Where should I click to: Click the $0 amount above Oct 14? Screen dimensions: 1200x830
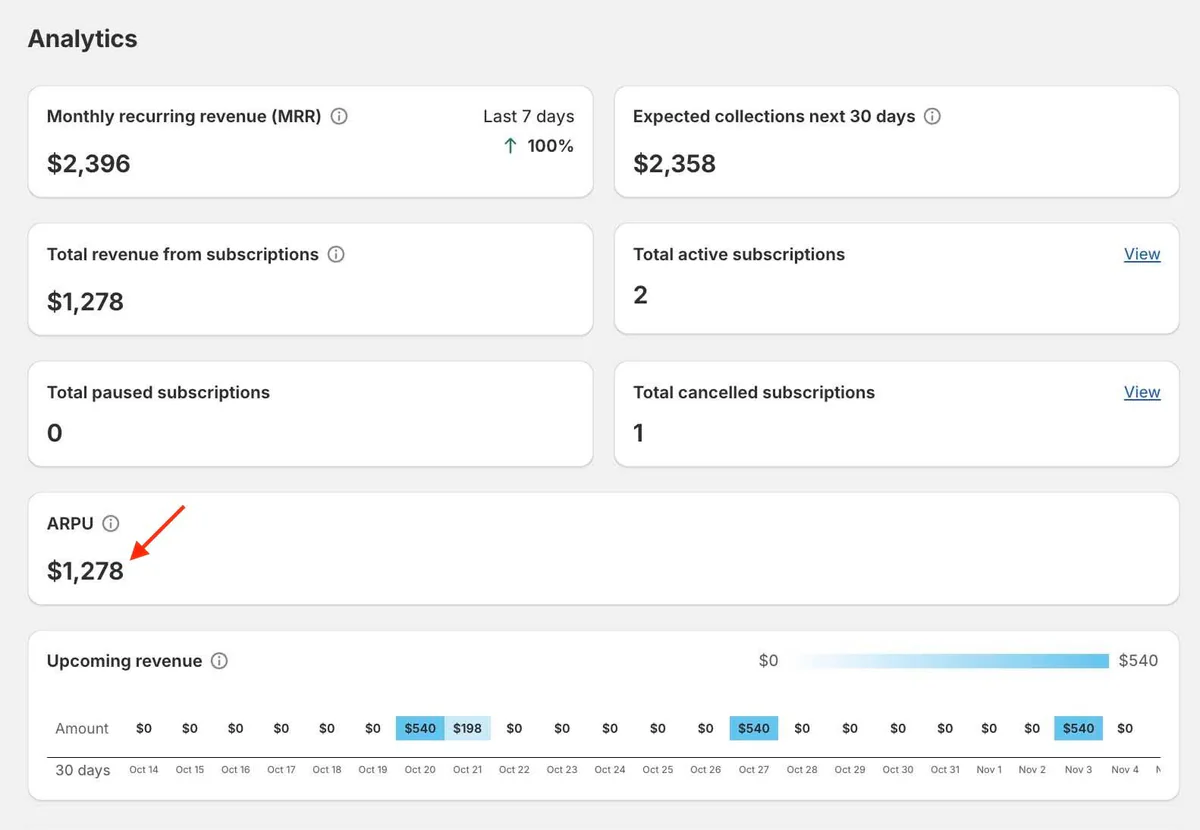[x=144, y=728]
